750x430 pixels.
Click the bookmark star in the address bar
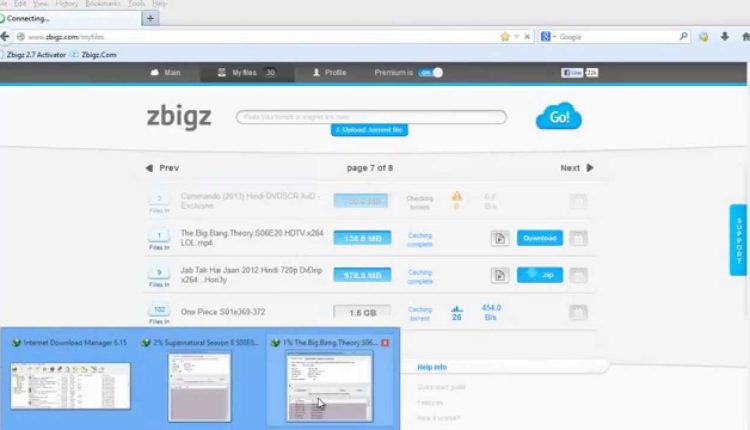pyautogui.click(x=505, y=37)
